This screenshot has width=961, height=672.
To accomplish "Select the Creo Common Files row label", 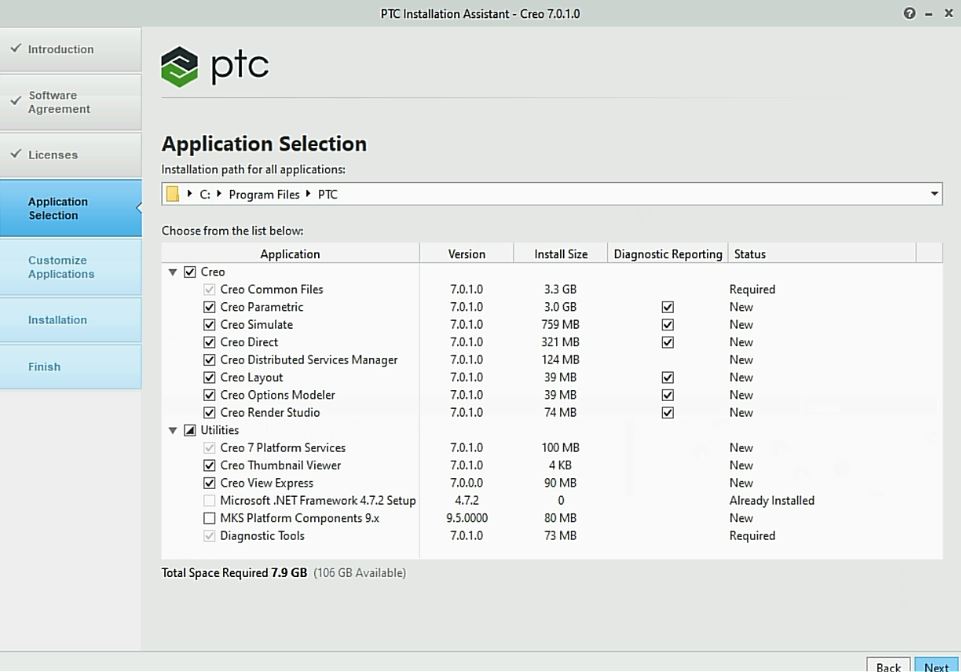I will pos(272,289).
